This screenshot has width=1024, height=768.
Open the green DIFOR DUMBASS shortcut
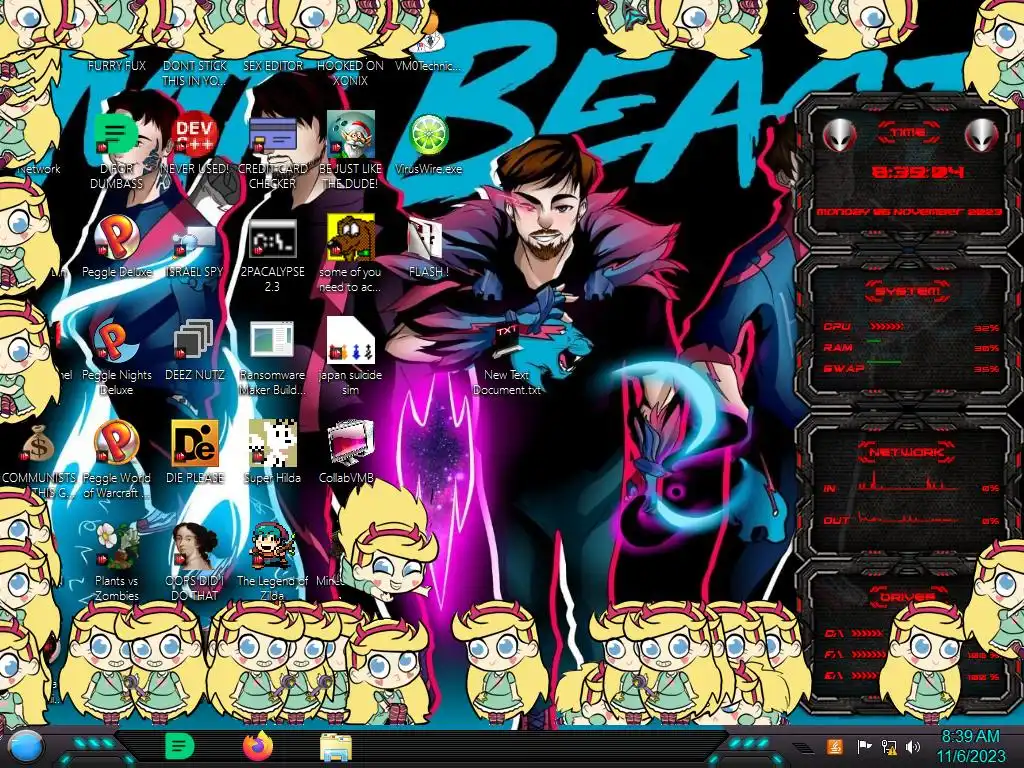(116, 135)
